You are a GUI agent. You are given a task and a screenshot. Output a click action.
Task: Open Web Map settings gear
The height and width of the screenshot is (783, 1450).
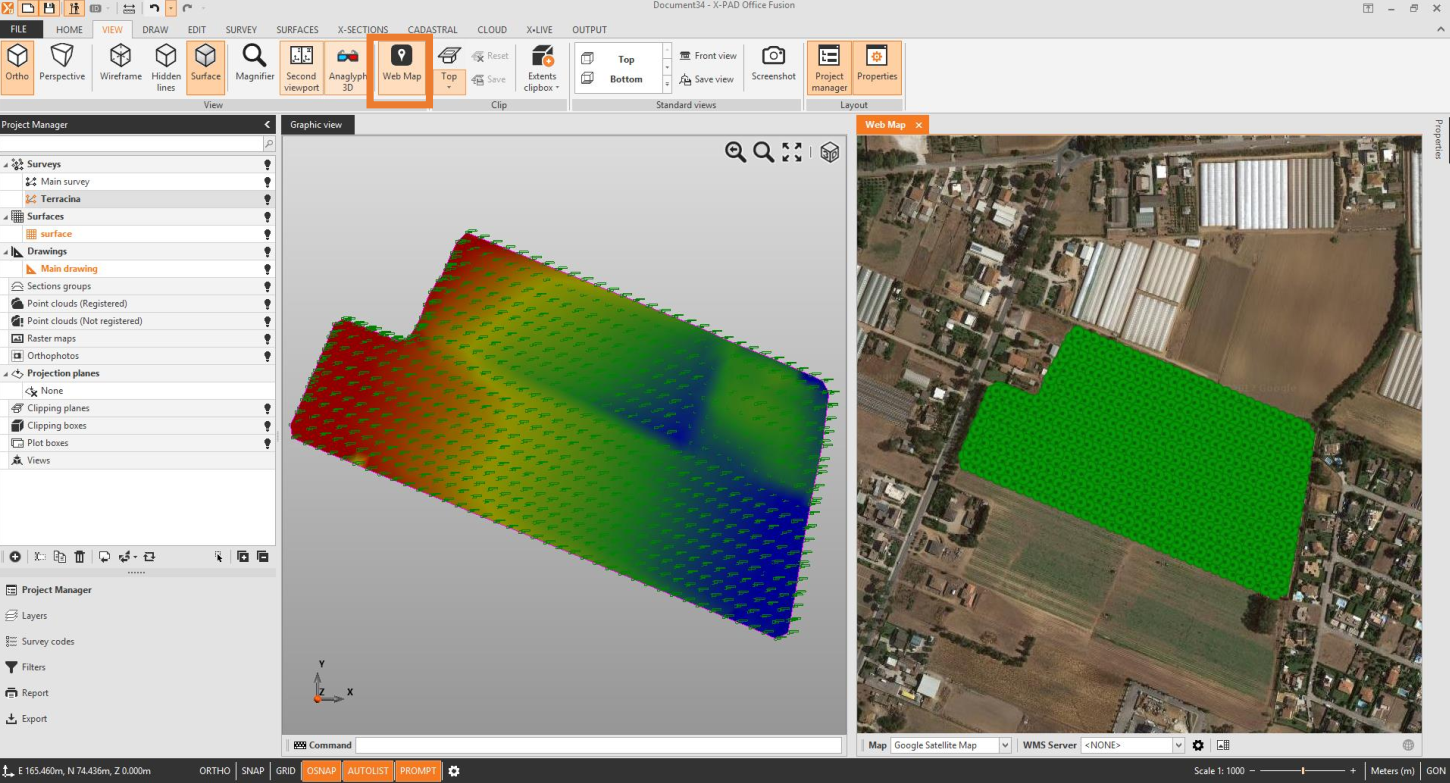click(x=1198, y=745)
